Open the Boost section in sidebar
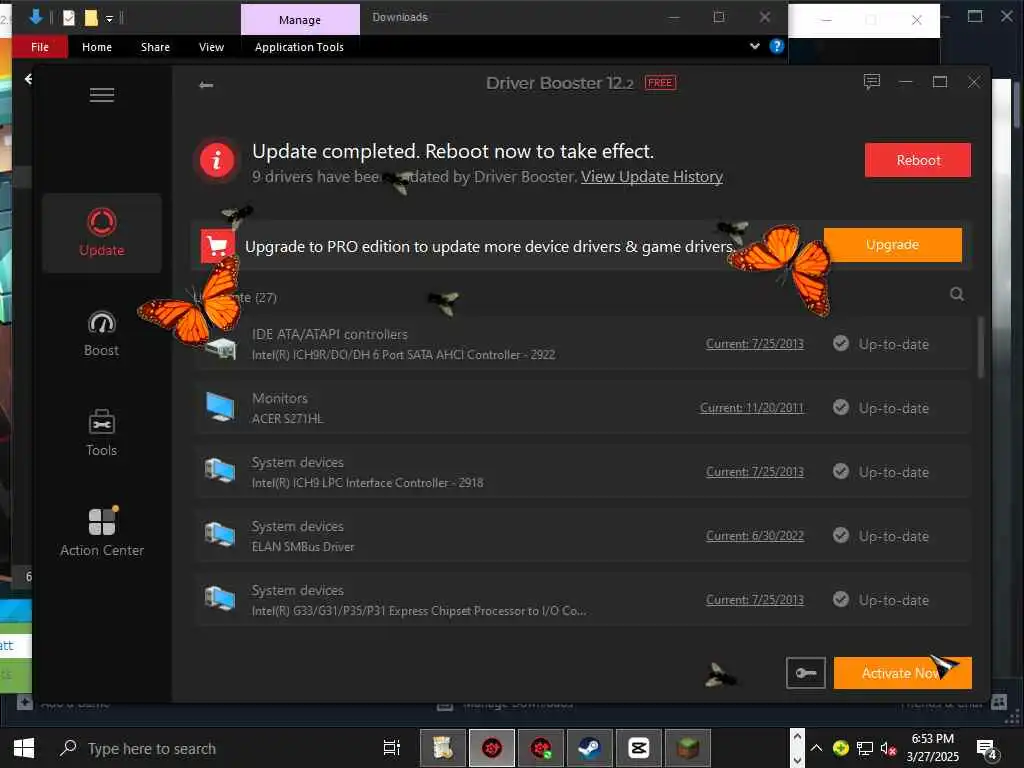 (x=102, y=334)
